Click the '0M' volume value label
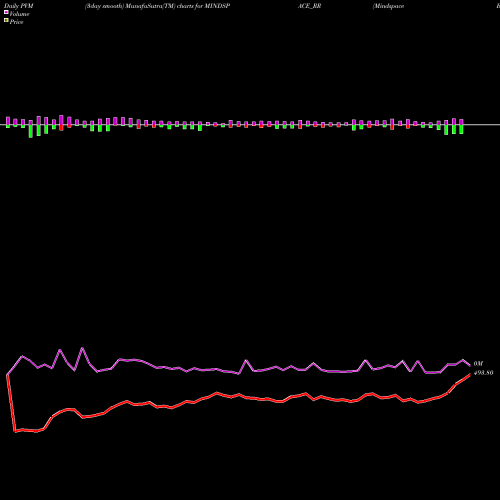Image resolution: width=500 pixels, height=500 pixels. click(478, 363)
